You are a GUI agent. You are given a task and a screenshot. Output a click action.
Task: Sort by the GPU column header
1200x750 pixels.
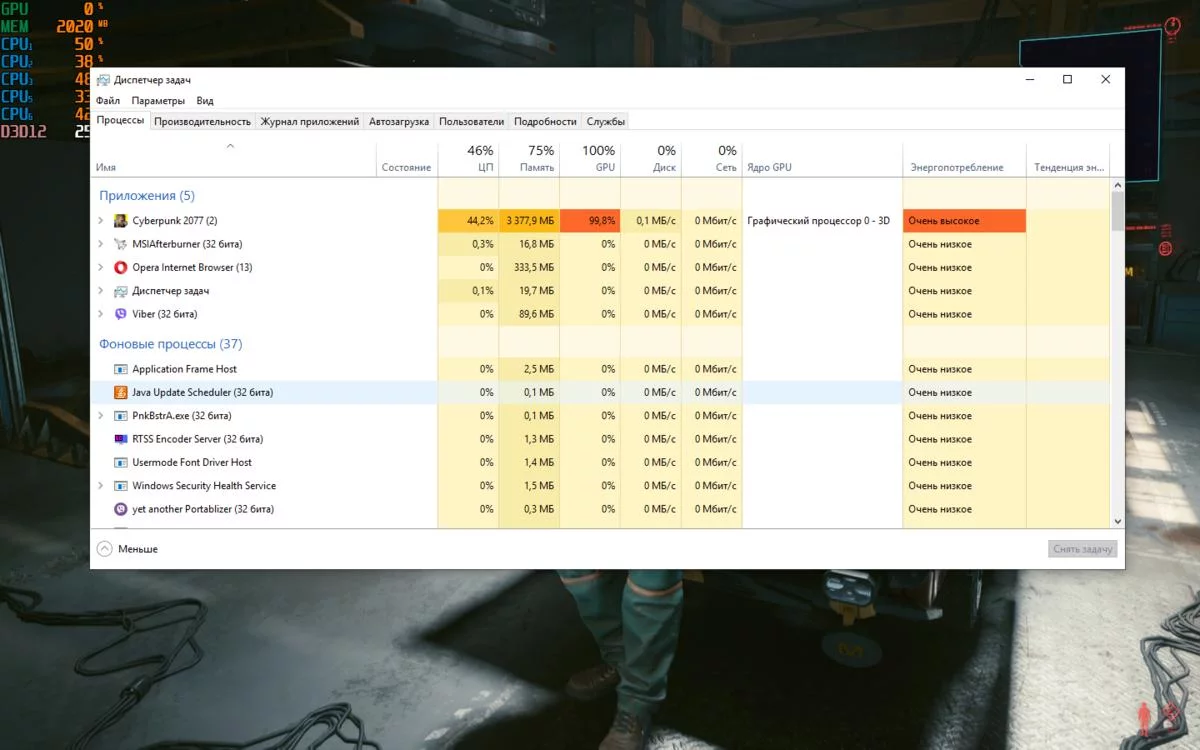(x=599, y=159)
